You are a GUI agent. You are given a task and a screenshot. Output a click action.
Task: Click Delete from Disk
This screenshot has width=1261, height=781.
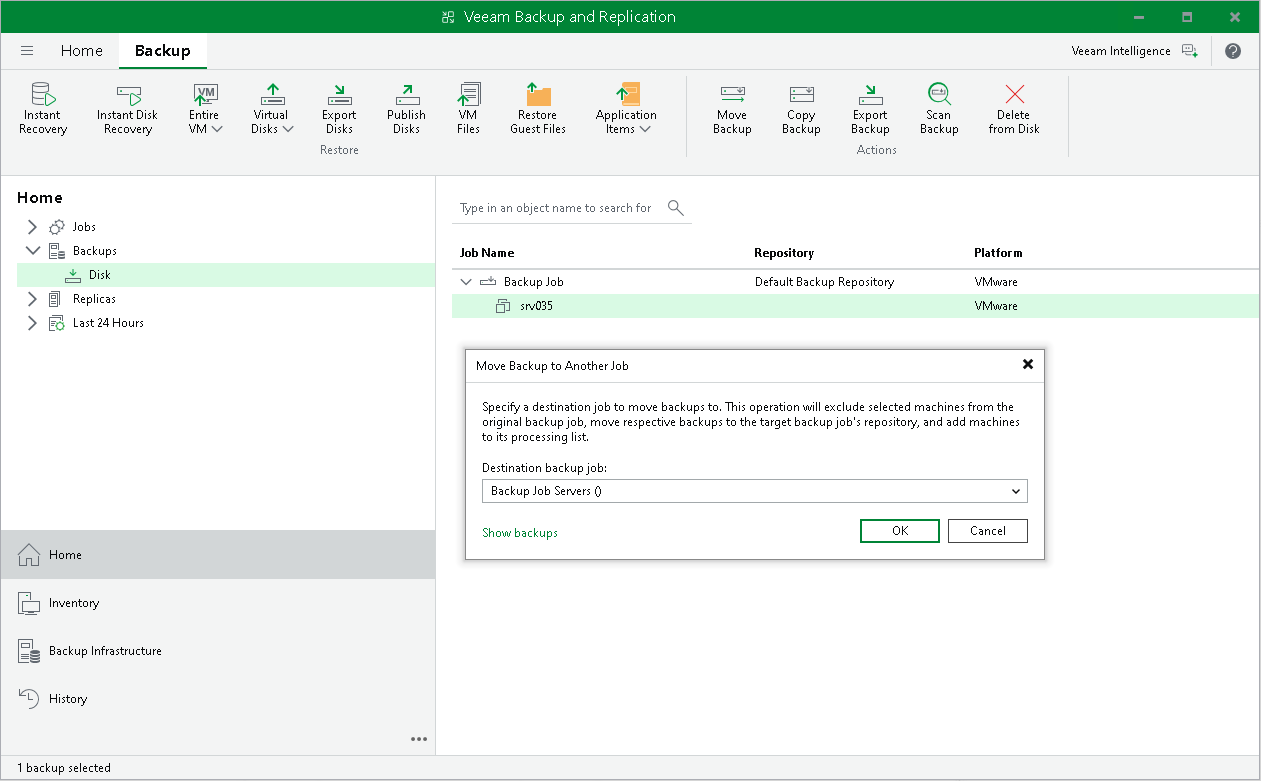coord(1013,107)
